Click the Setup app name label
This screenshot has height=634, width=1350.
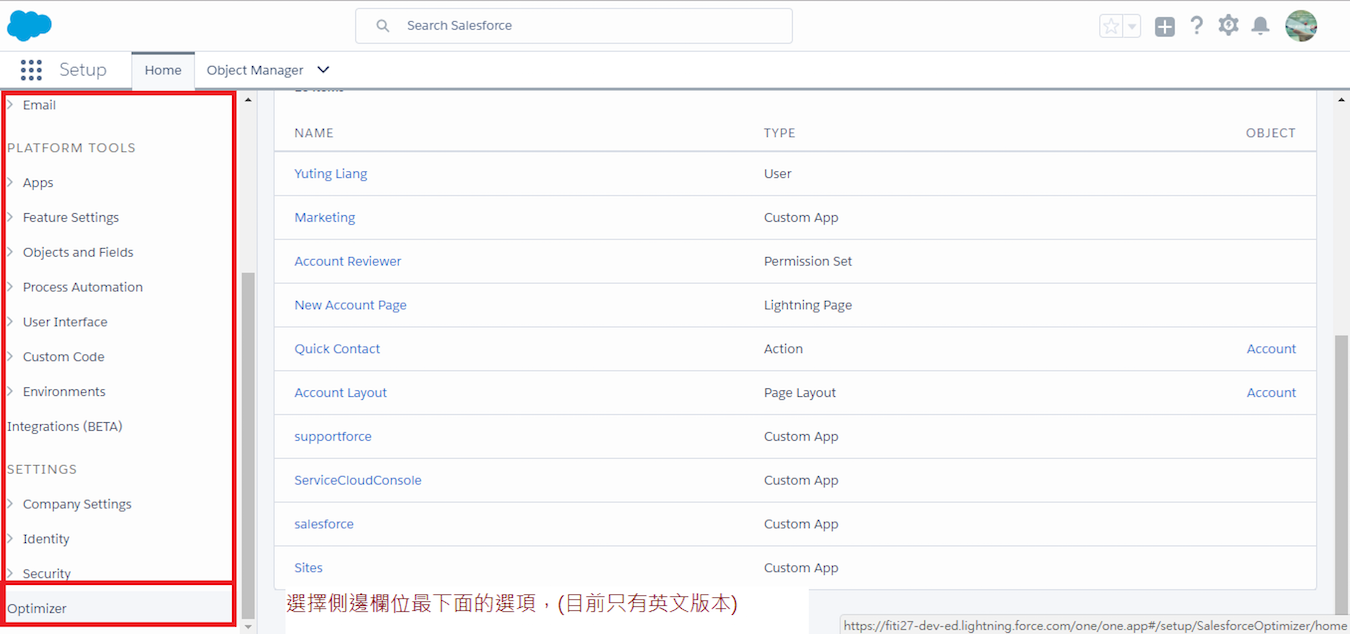(83, 70)
